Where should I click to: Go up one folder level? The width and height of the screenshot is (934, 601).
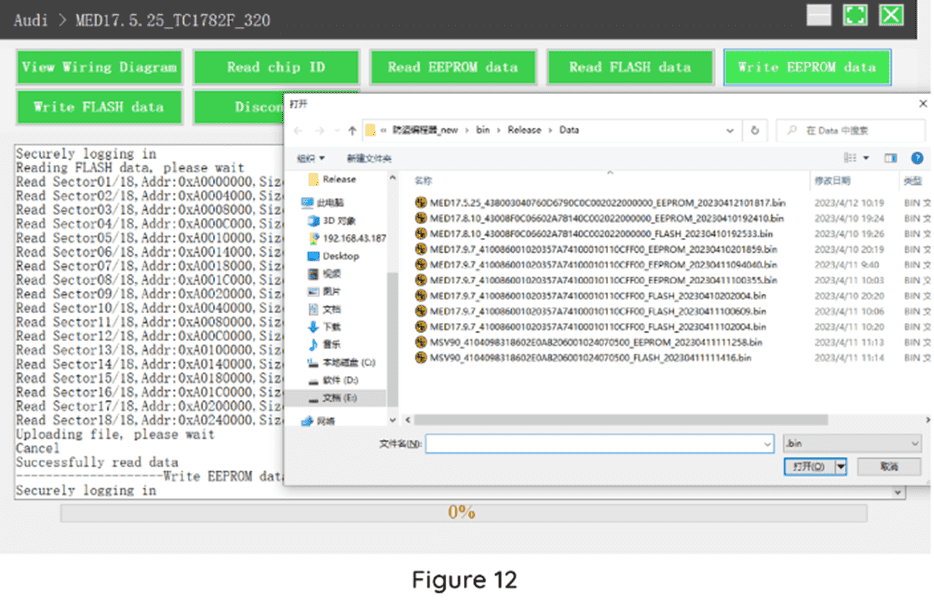click(352, 130)
